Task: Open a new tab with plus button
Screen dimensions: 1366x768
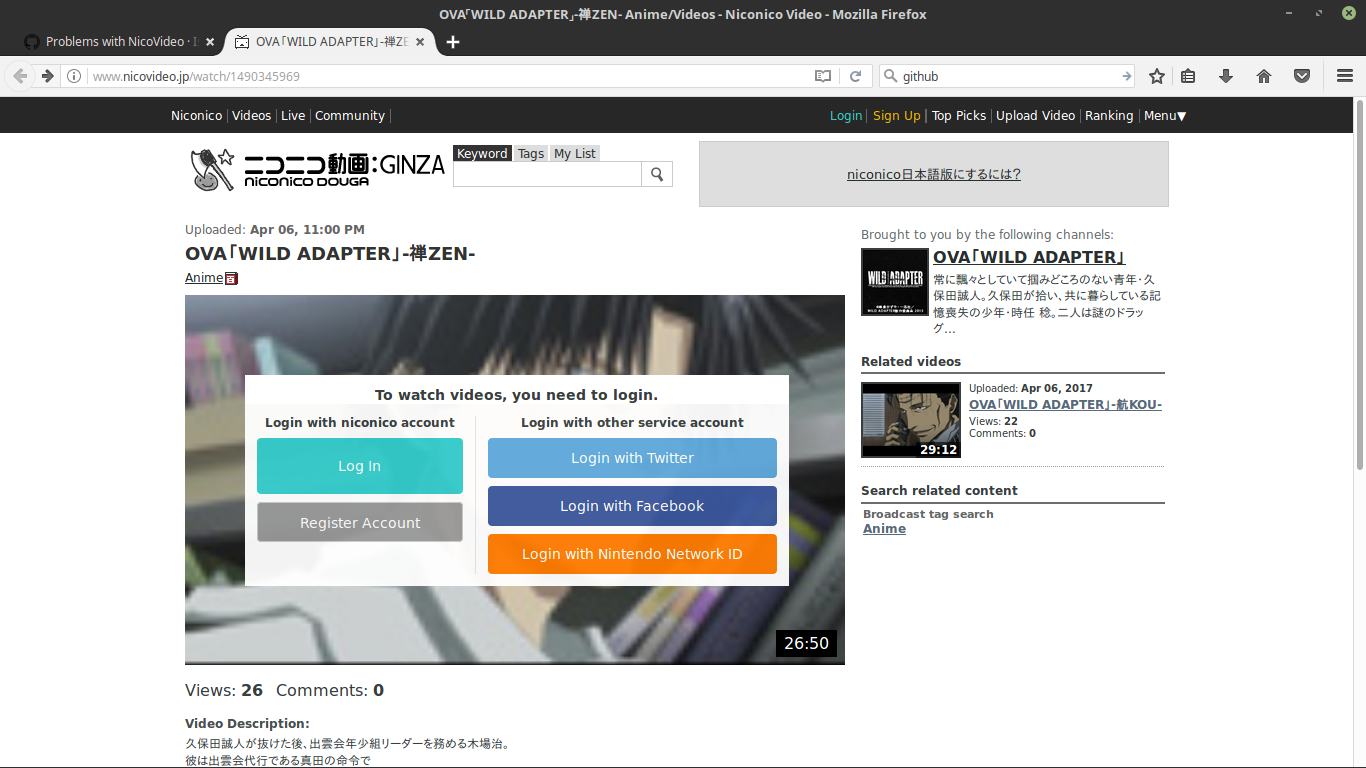Action: [453, 42]
